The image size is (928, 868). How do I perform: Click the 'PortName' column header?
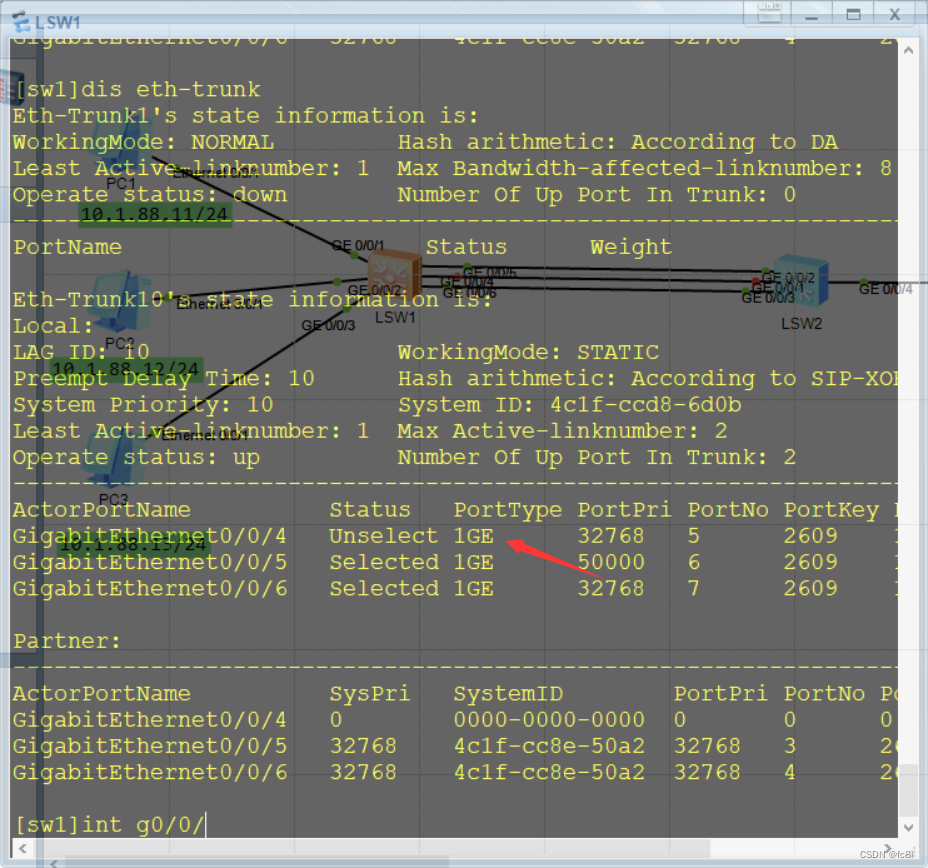pyautogui.click(x=67, y=247)
